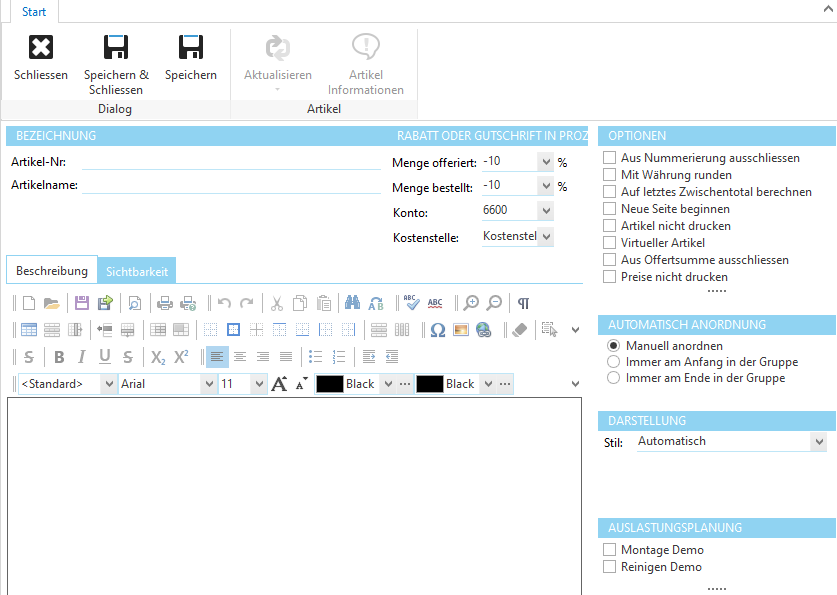Switch to the Sichtbarkeit tab
This screenshot has width=837, height=595.
(137, 271)
